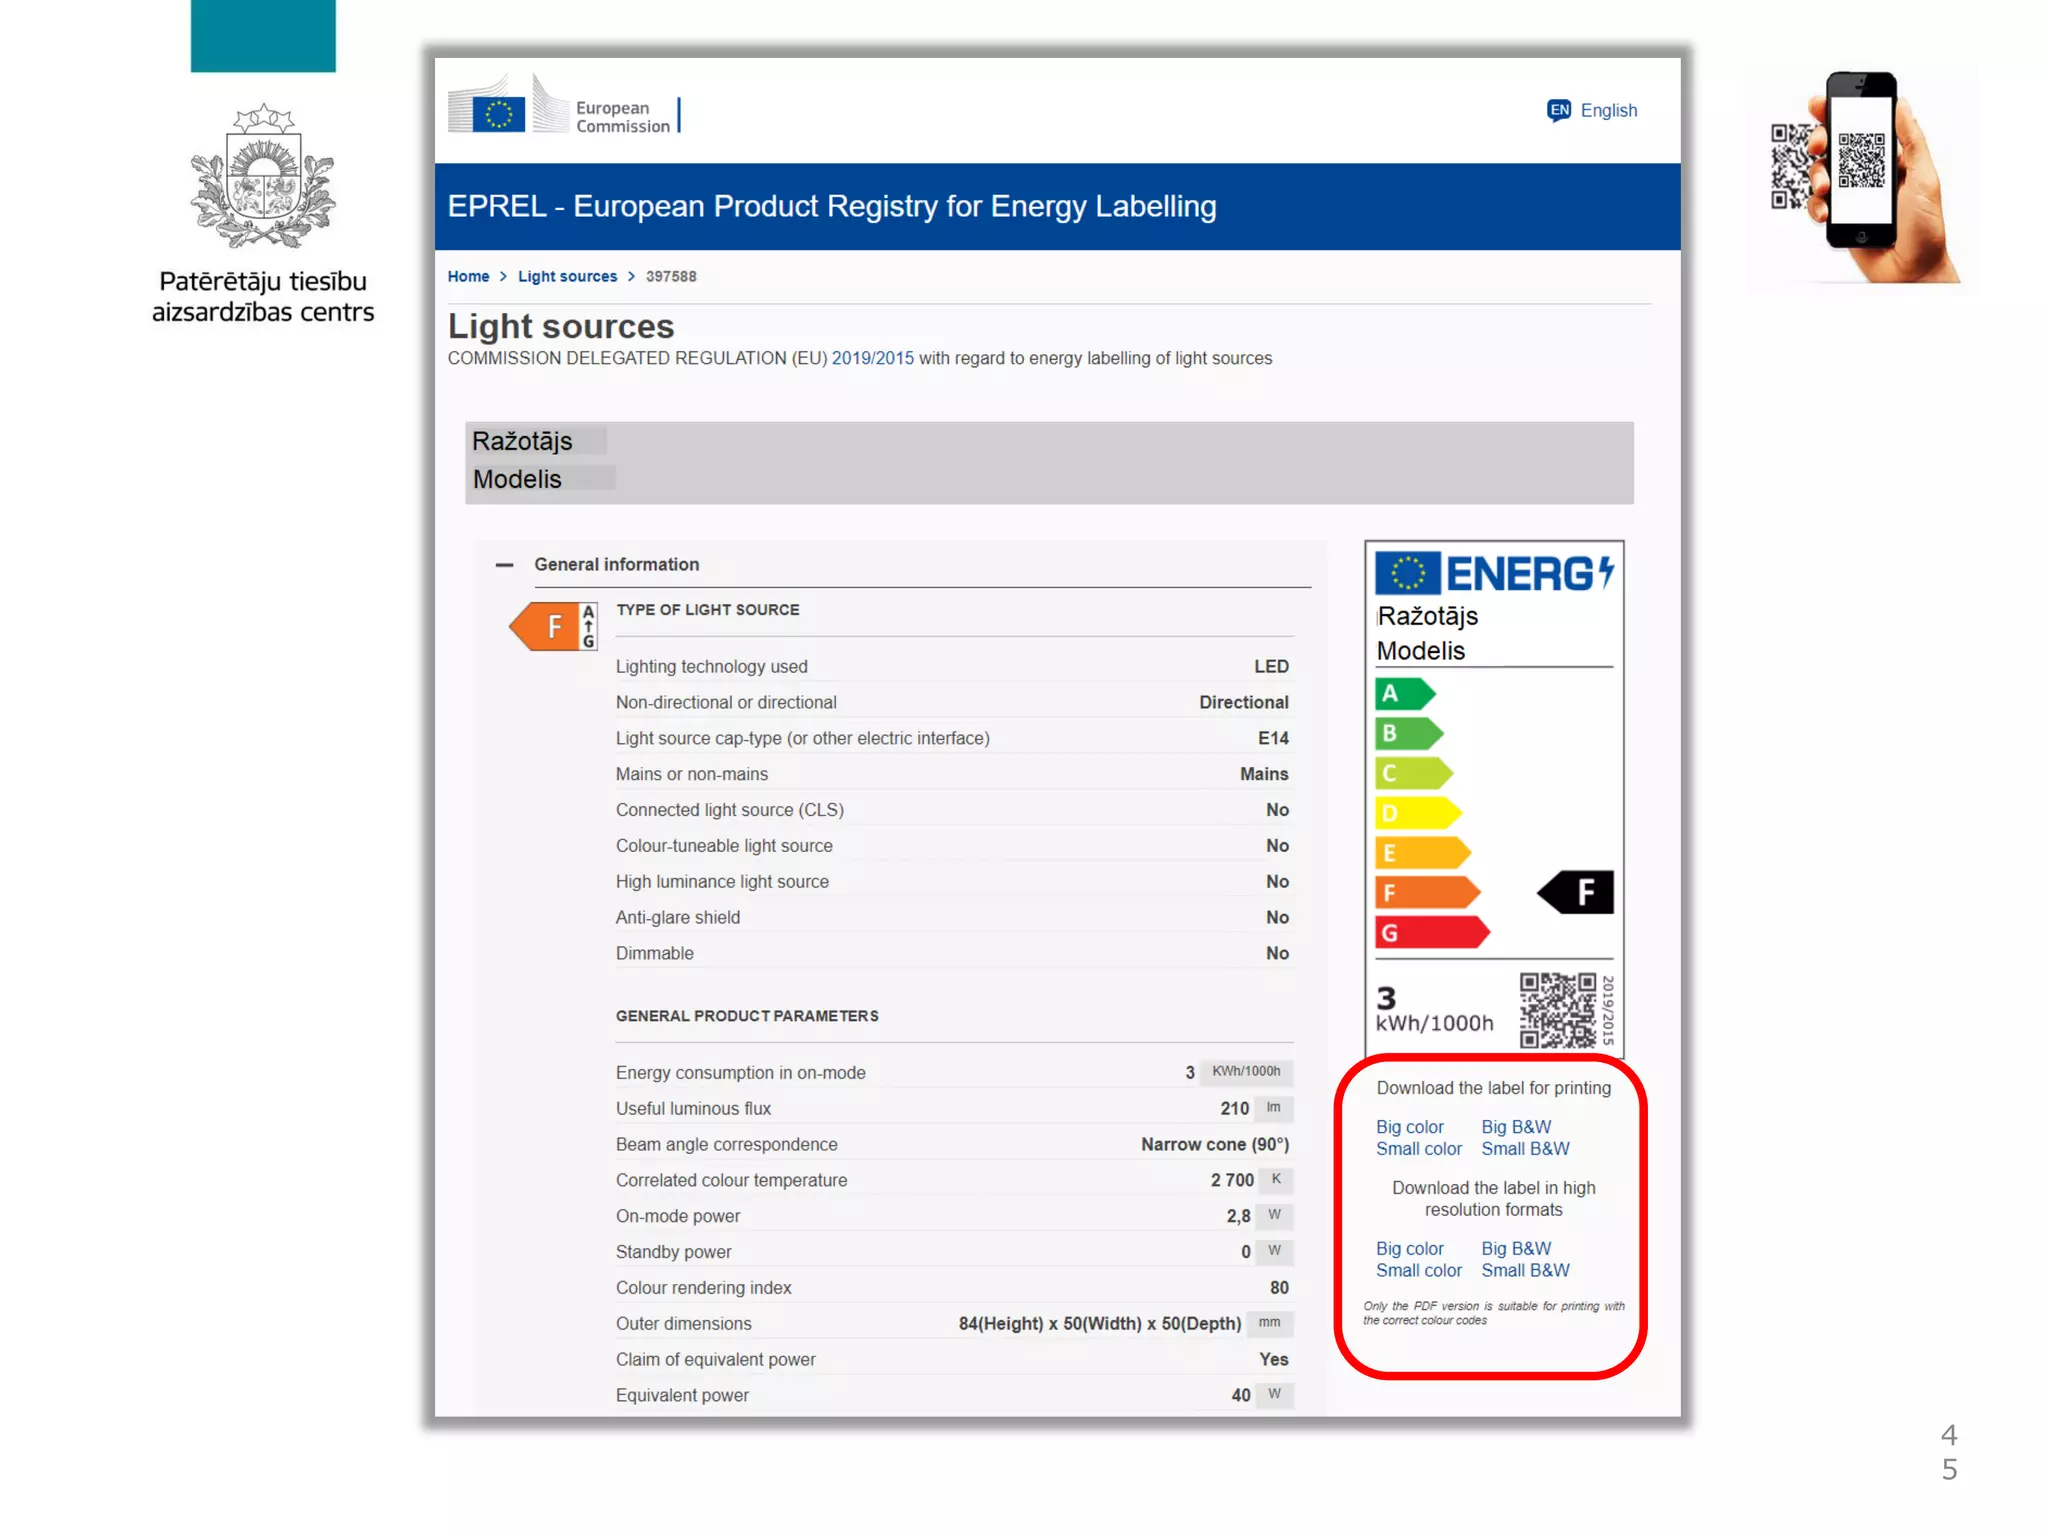Click the red G class bar
The image size is (2048, 1536).
(x=1431, y=932)
